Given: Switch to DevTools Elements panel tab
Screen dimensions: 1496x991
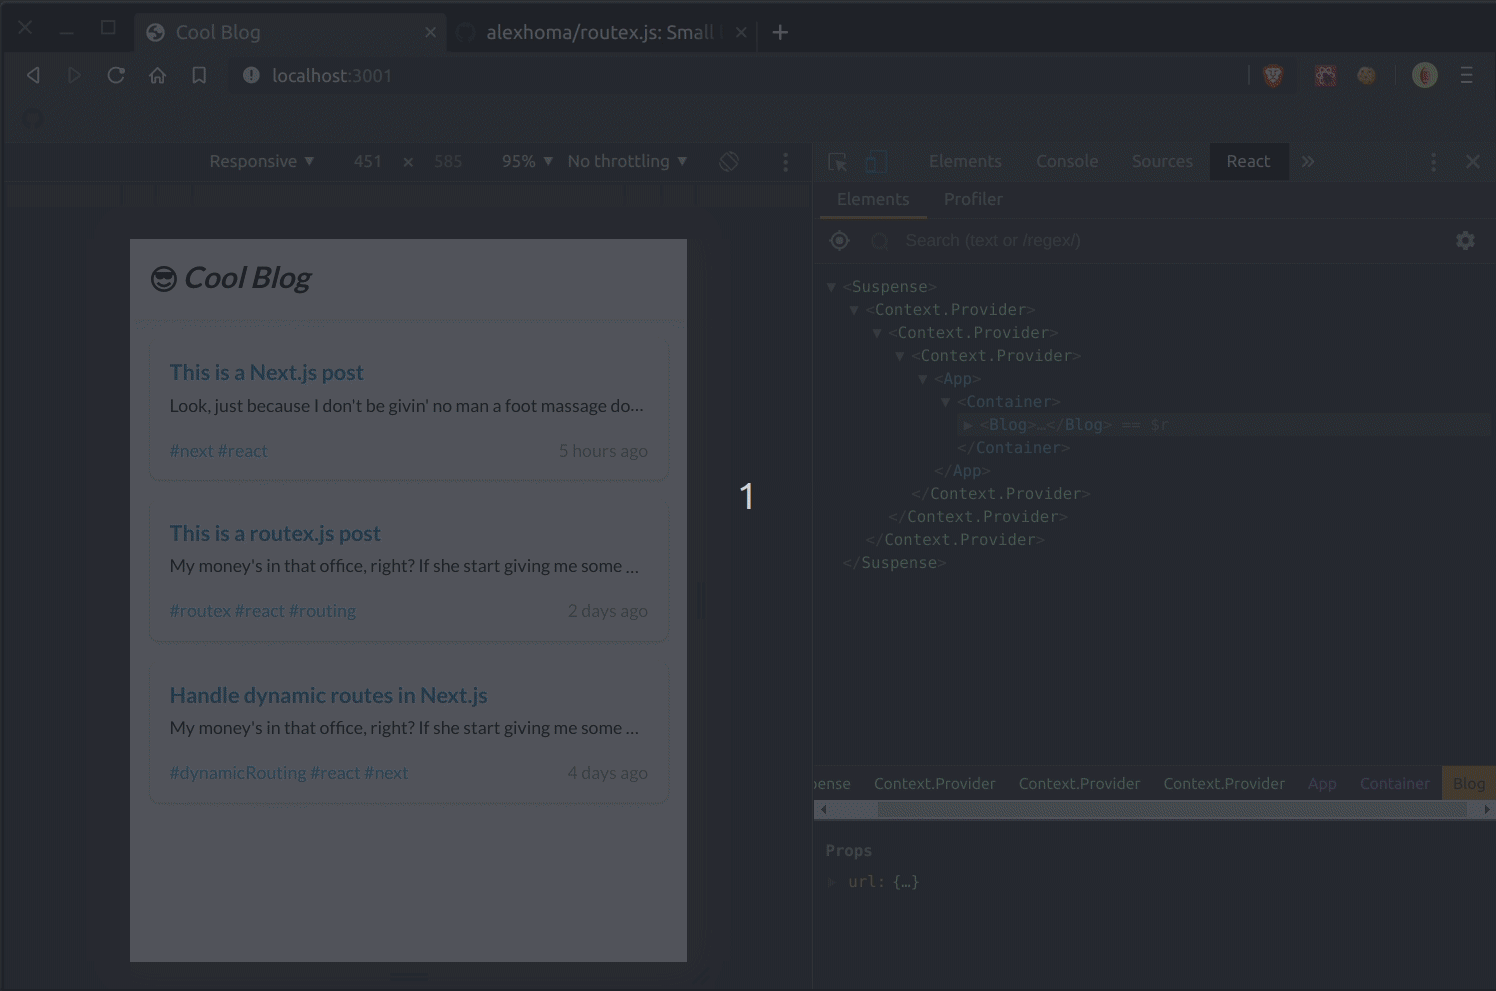Looking at the screenshot, I should (x=964, y=161).
